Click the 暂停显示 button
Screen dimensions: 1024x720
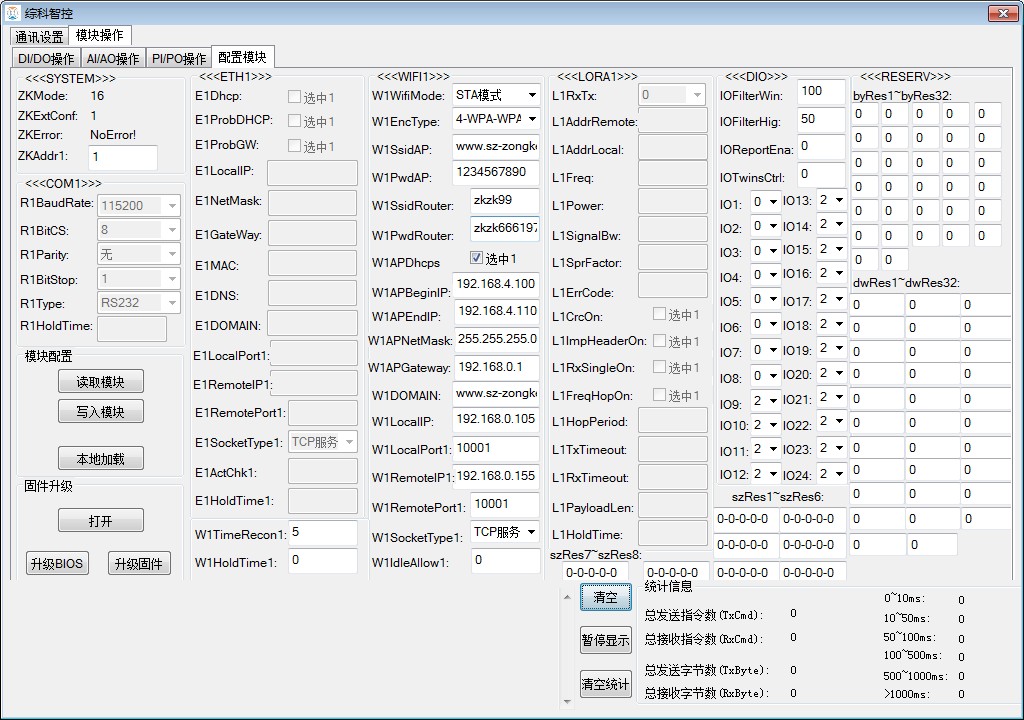coord(605,641)
